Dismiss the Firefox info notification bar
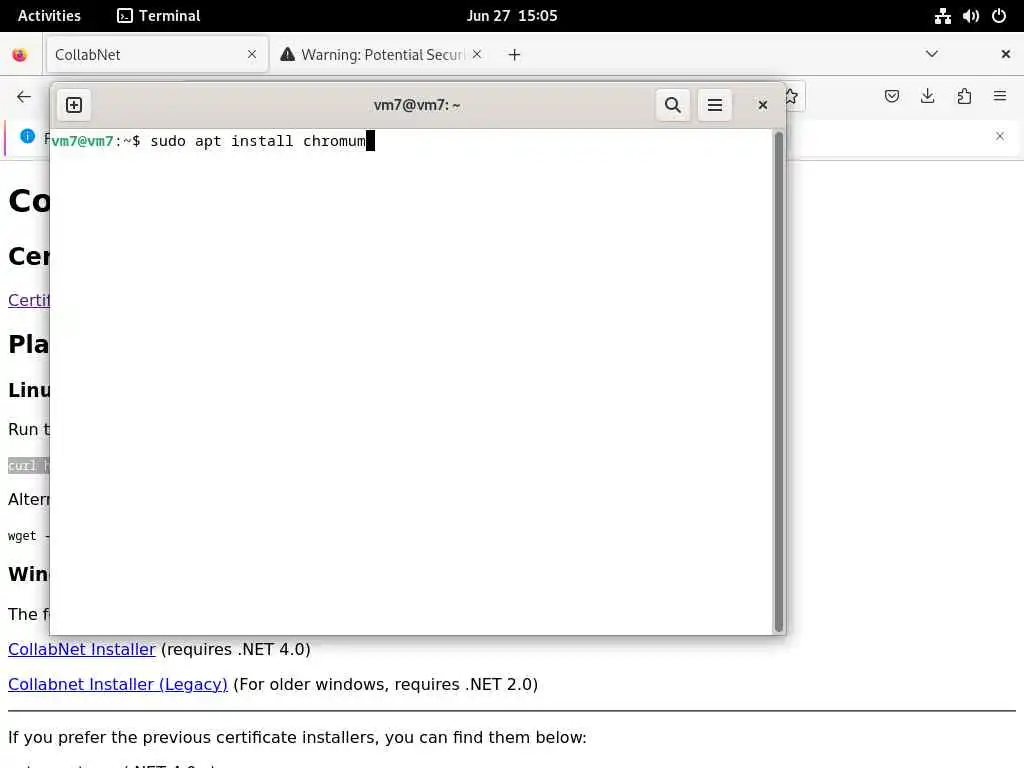Image resolution: width=1024 pixels, height=768 pixels. [1000, 136]
